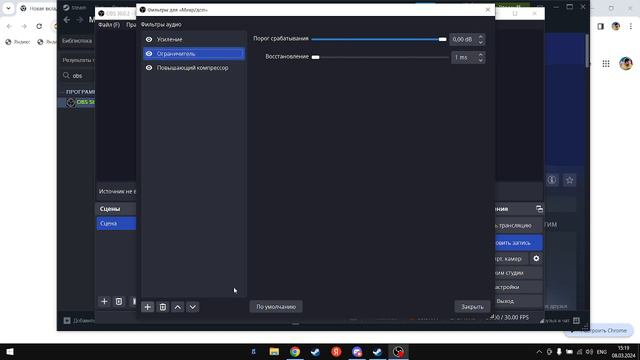Click the streaming button in OBS controls
This screenshot has height=360, width=640.
click(519, 225)
